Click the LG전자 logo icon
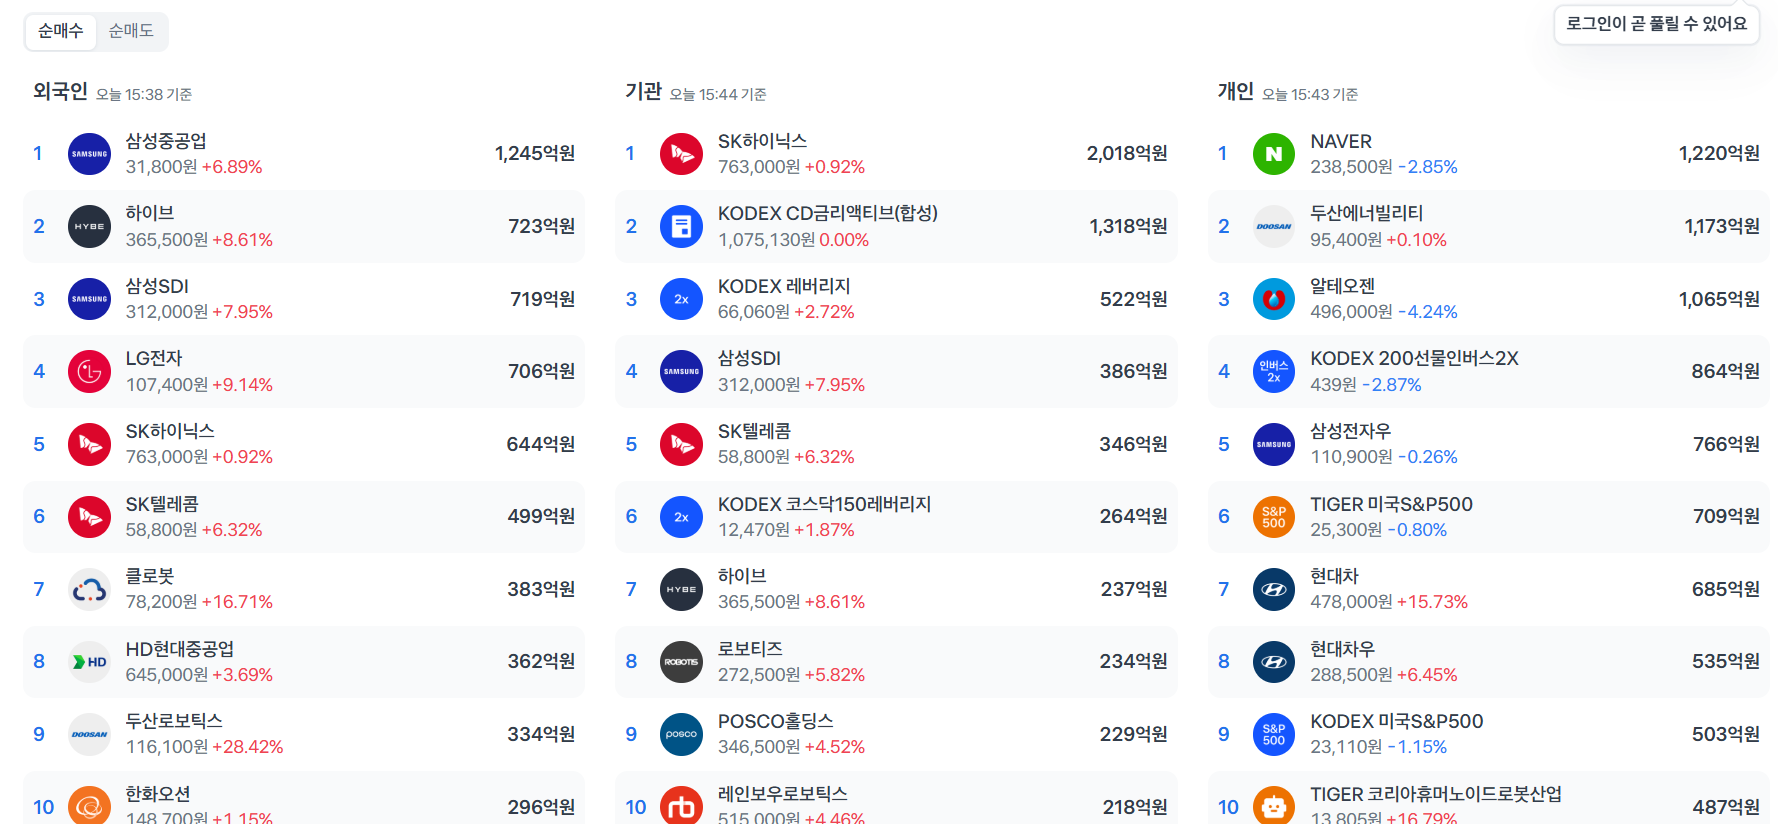 89,372
